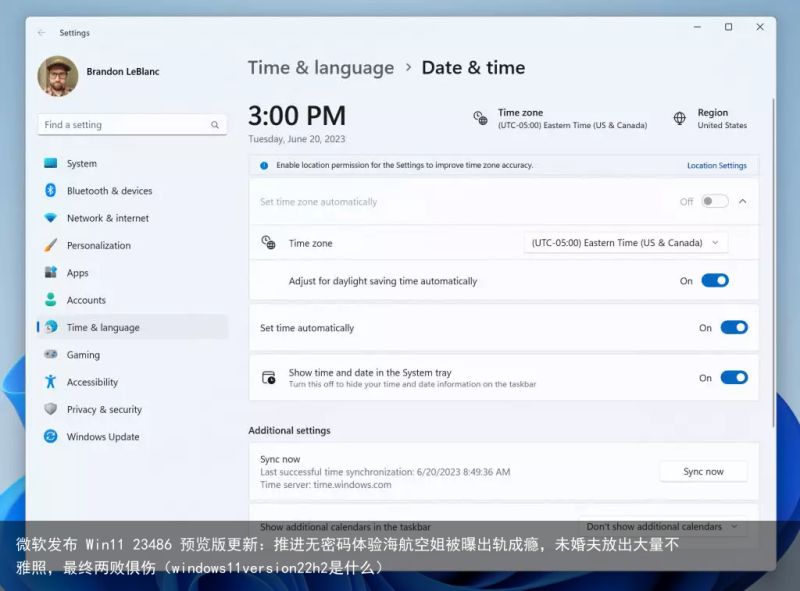Viewport: 800px width, 591px height.
Task: Click the search magnifier icon
Action: 215,125
